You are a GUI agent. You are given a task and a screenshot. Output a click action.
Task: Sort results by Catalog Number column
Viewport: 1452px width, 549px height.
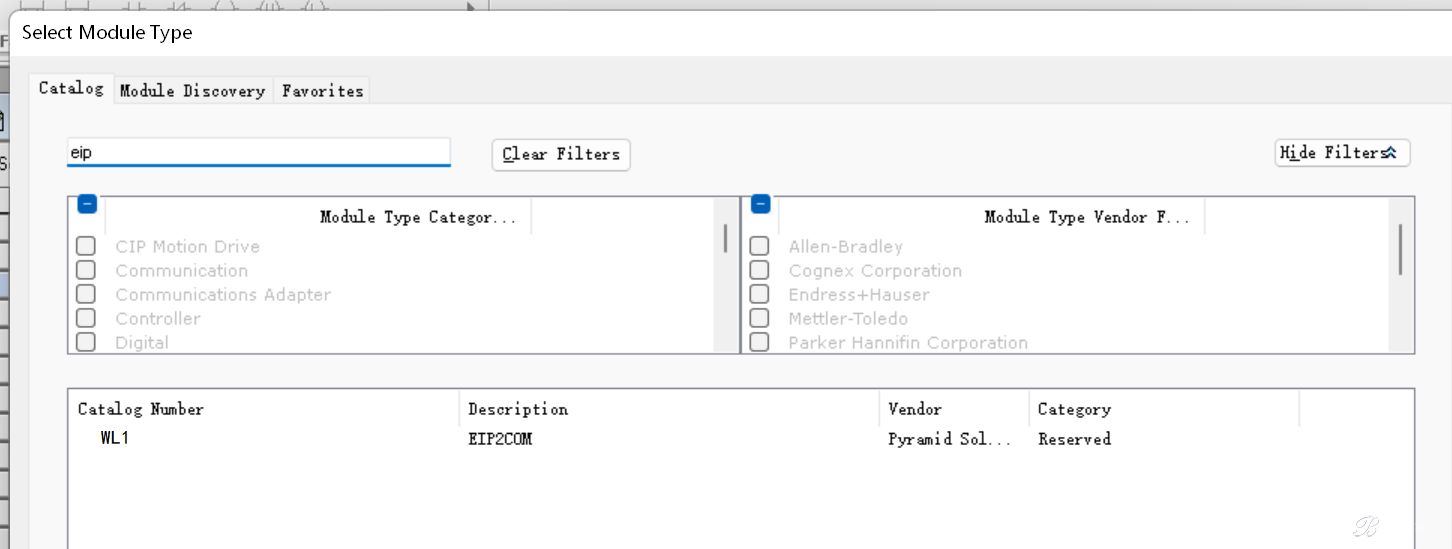[141, 409]
